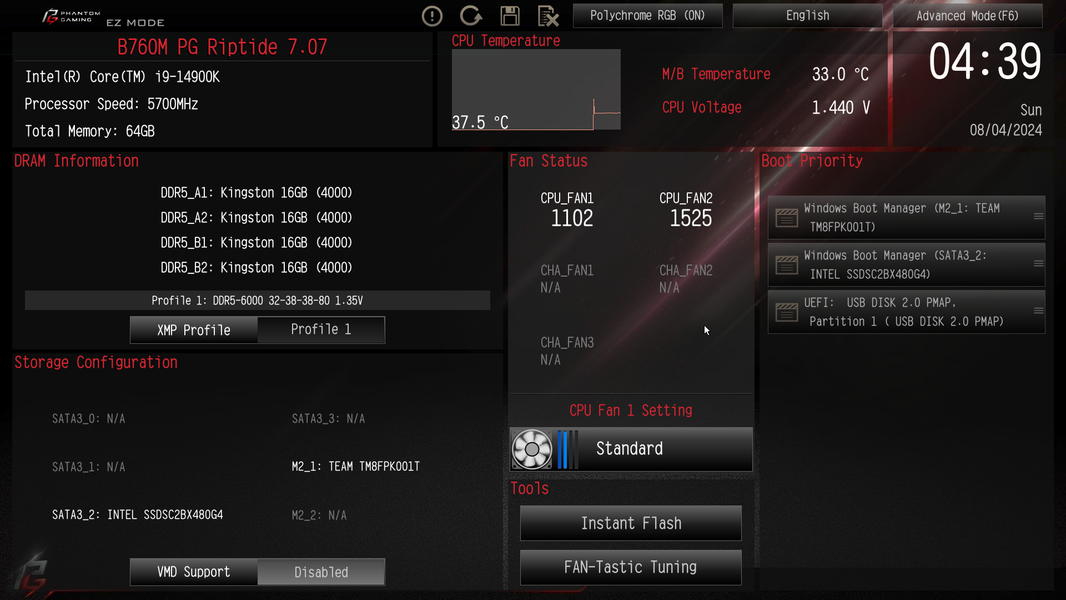Screen dimensions: 1066x600
Task: Click the load defaults refresh arrow icon
Action: [x=470, y=16]
